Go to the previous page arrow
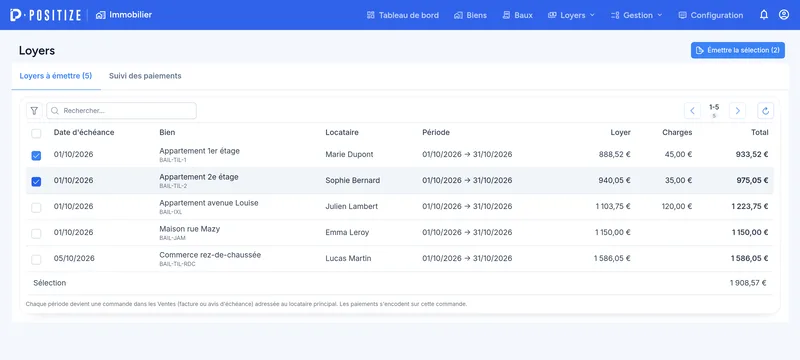Screen dimensions: 800x360 coord(692,111)
